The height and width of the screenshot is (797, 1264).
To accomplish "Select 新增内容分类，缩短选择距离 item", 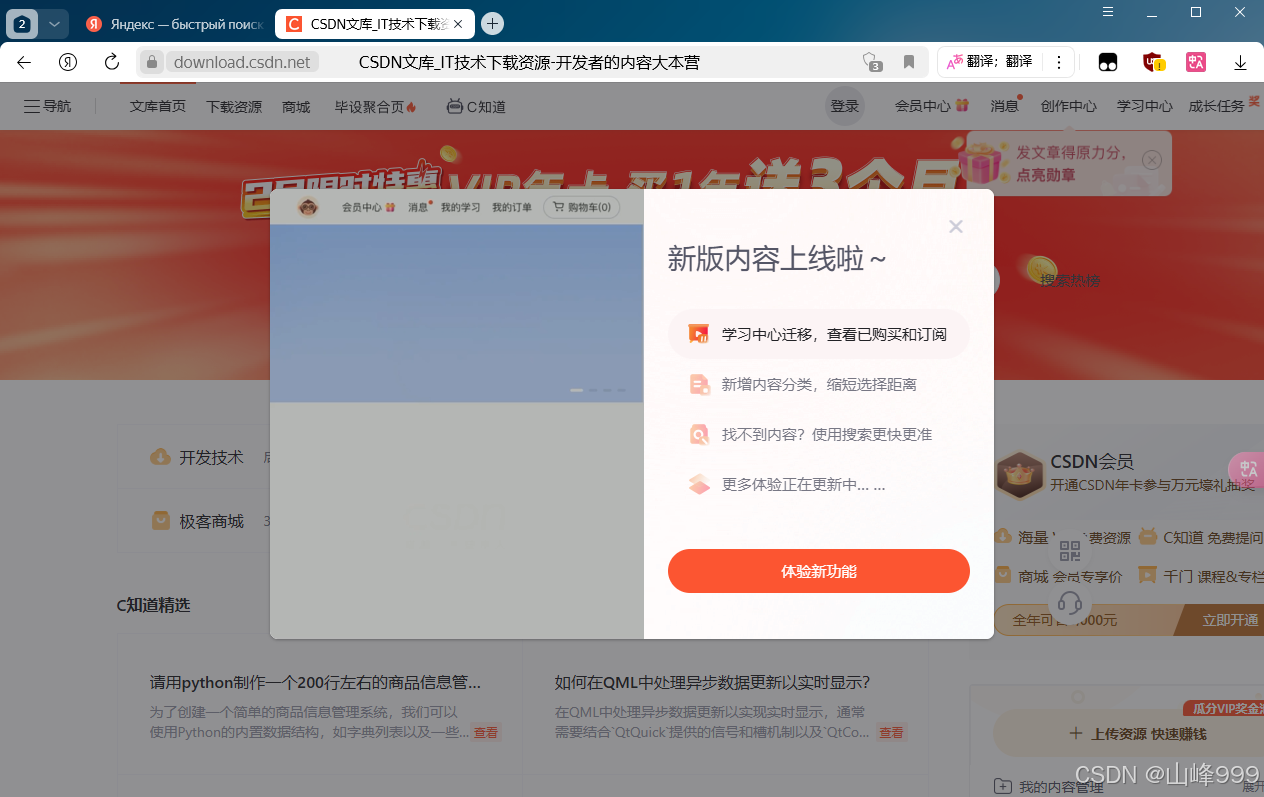I will pyautogui.click(x=819, y=384).
